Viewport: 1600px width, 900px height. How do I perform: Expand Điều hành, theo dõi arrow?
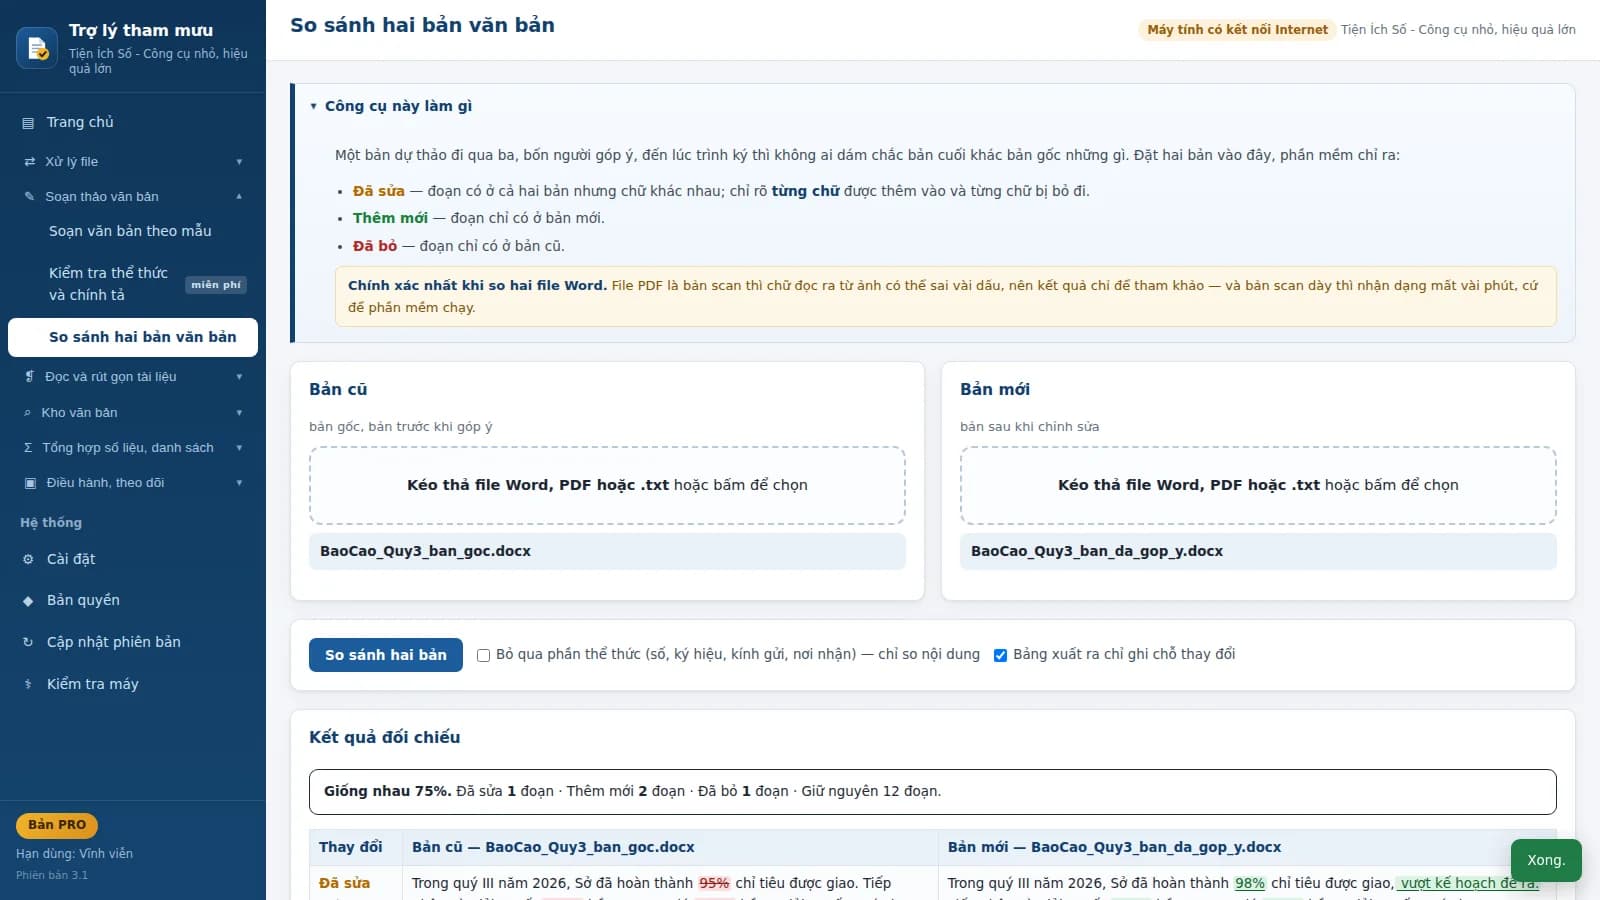coord(239,483)
